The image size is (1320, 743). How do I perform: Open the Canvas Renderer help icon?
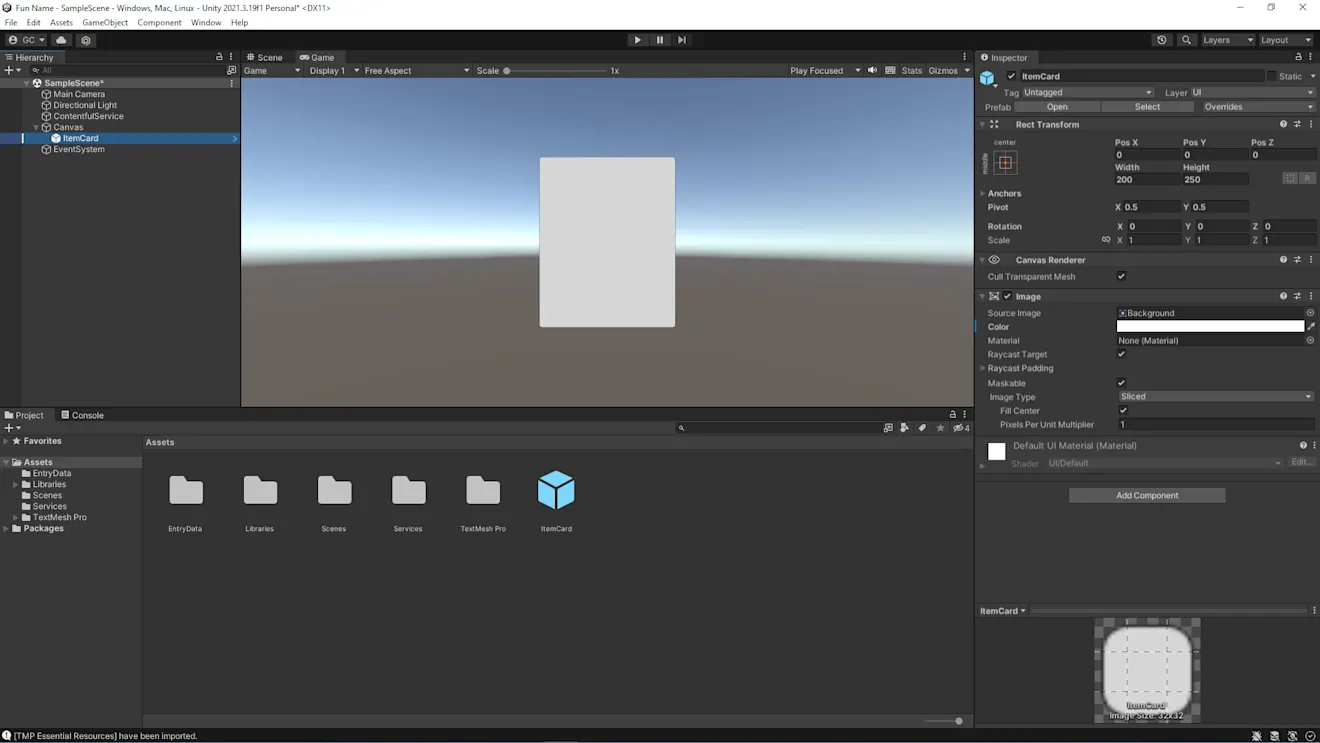(x=1283, y=259)
